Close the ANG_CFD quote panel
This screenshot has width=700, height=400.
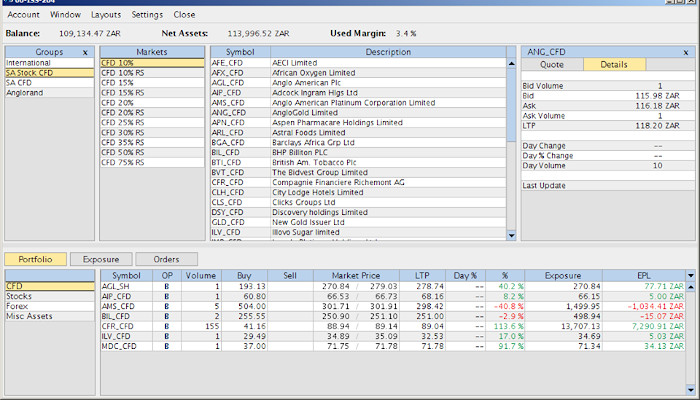point(685,51)
